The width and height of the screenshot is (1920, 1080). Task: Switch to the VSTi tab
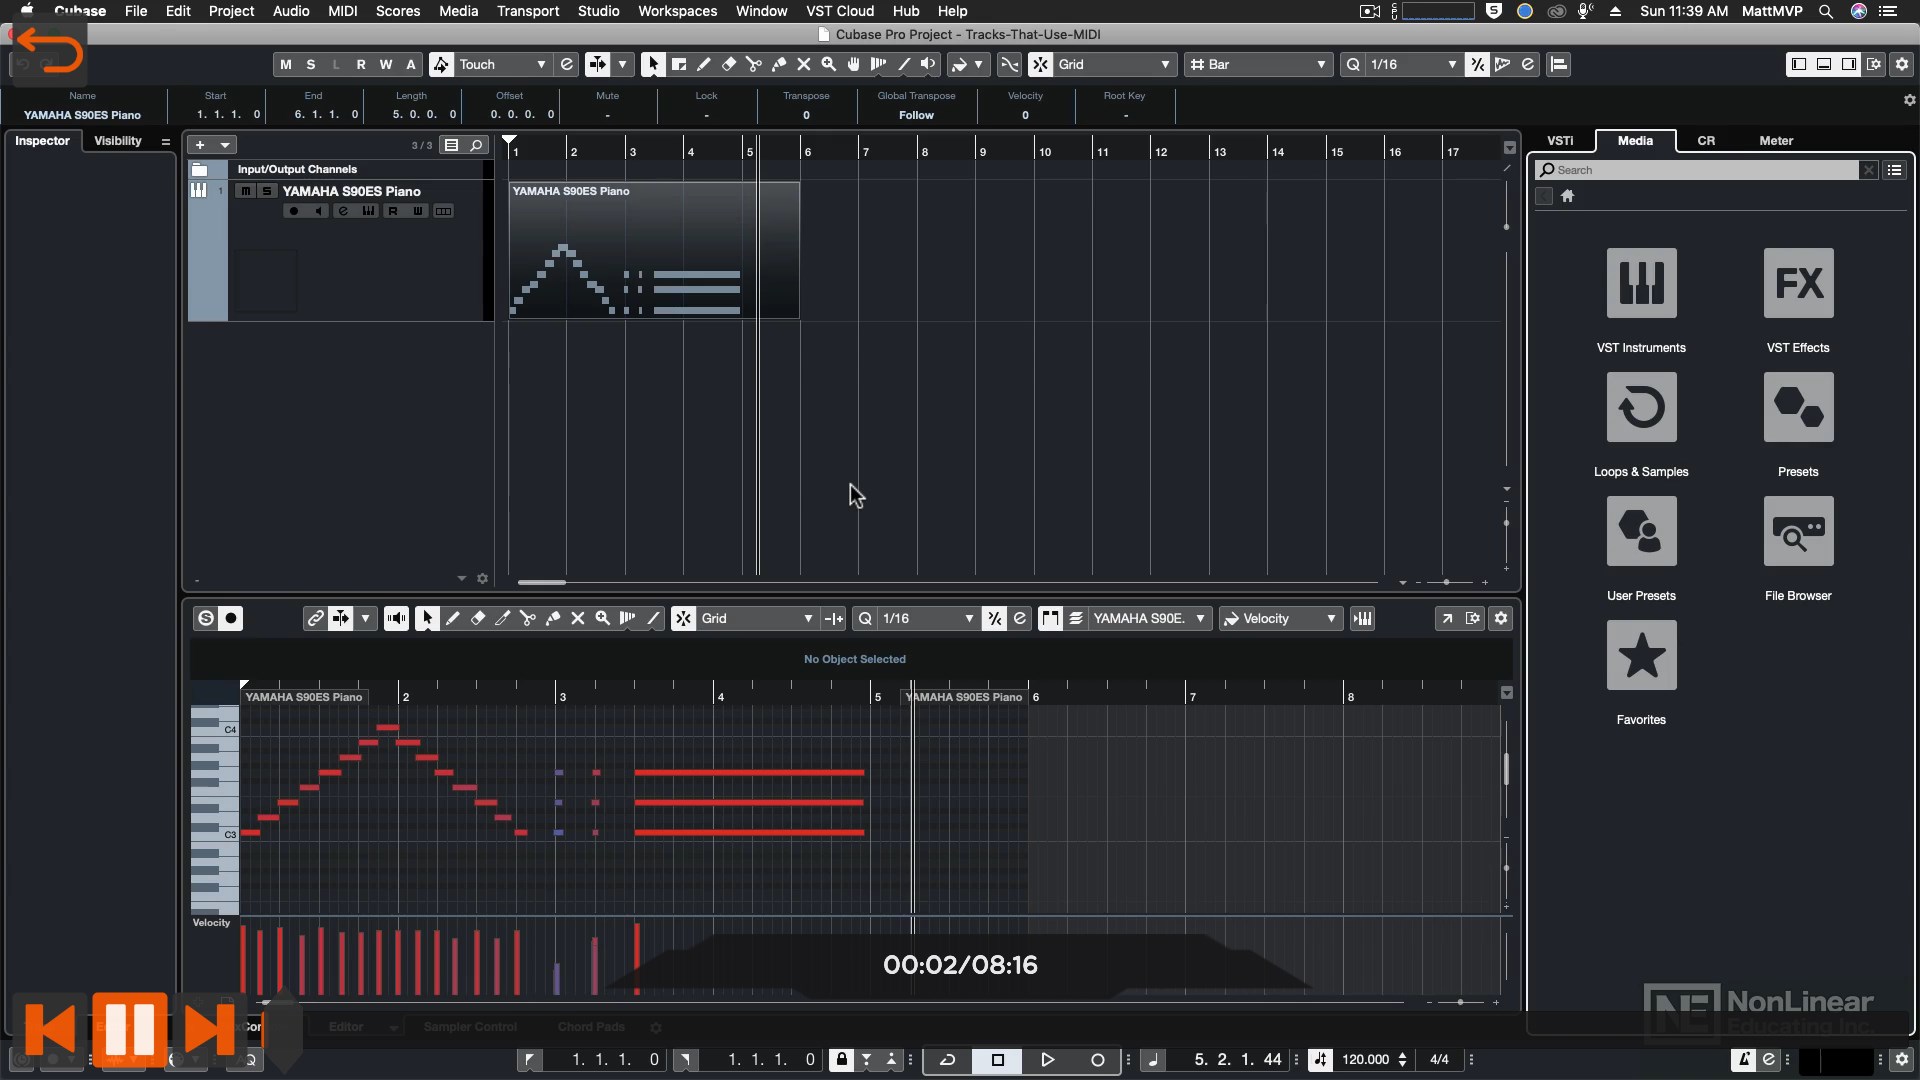click(1559, 141)
